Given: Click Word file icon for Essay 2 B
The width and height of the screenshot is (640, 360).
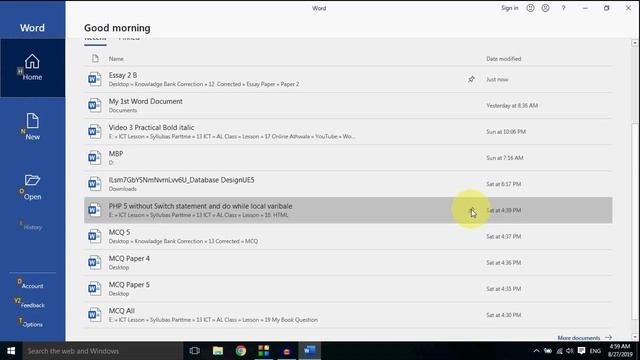Looking at the screenshot, I should pyautogui.click(x=95, y=79).
